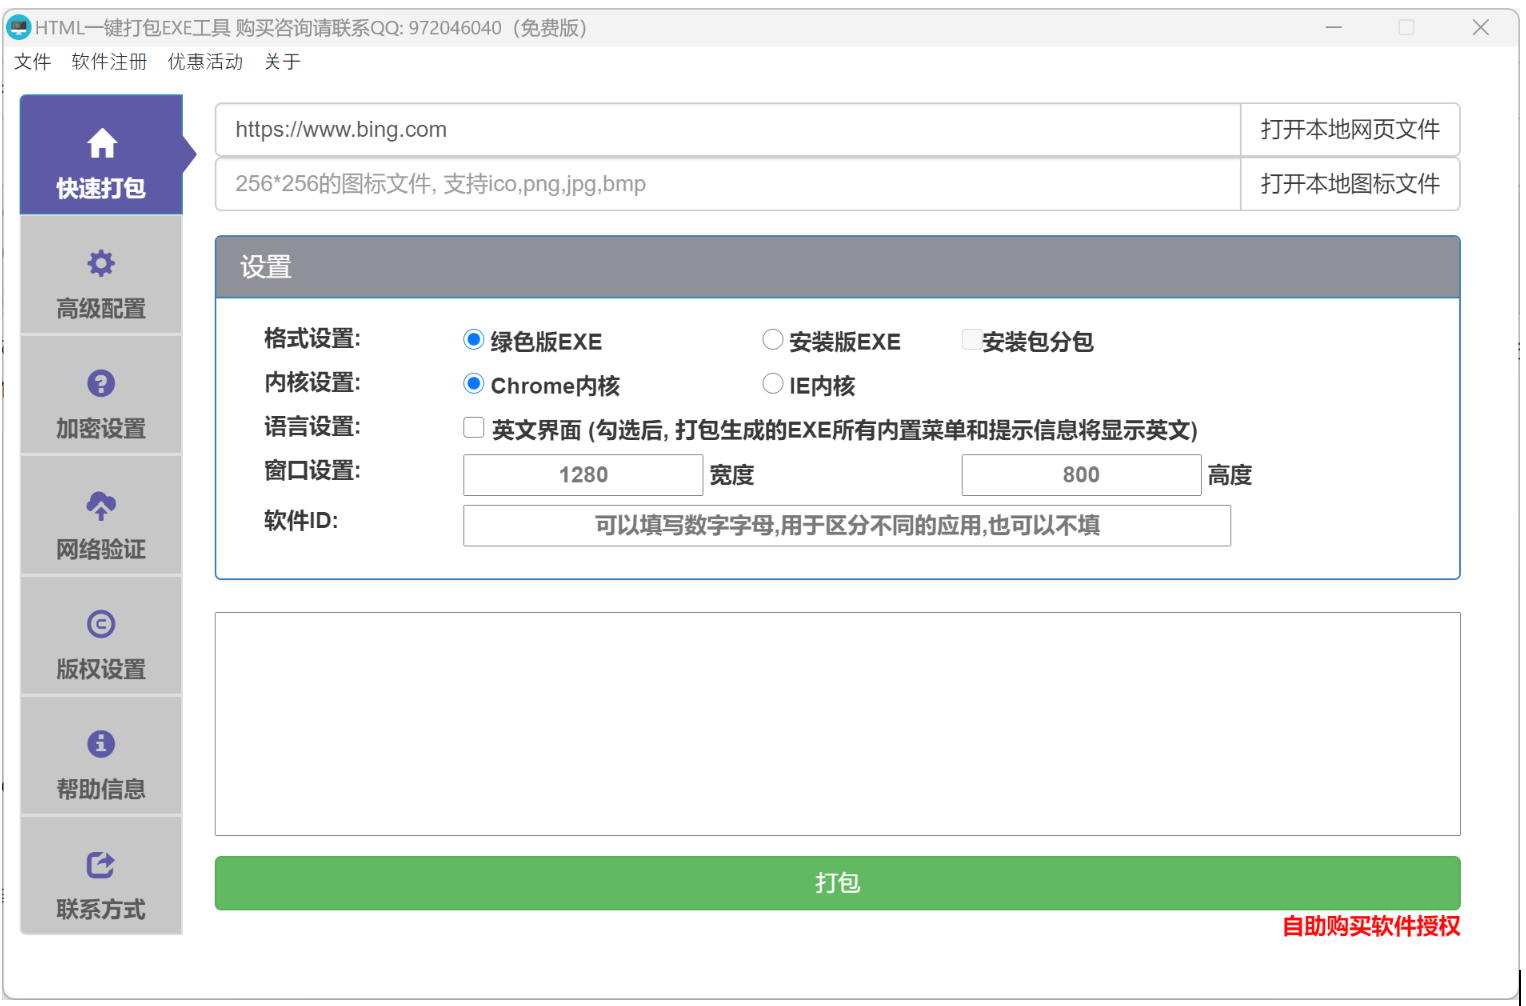Select the 联系方式 share icon
This screenshot has width=1526, height=1006.
point(101,865)
